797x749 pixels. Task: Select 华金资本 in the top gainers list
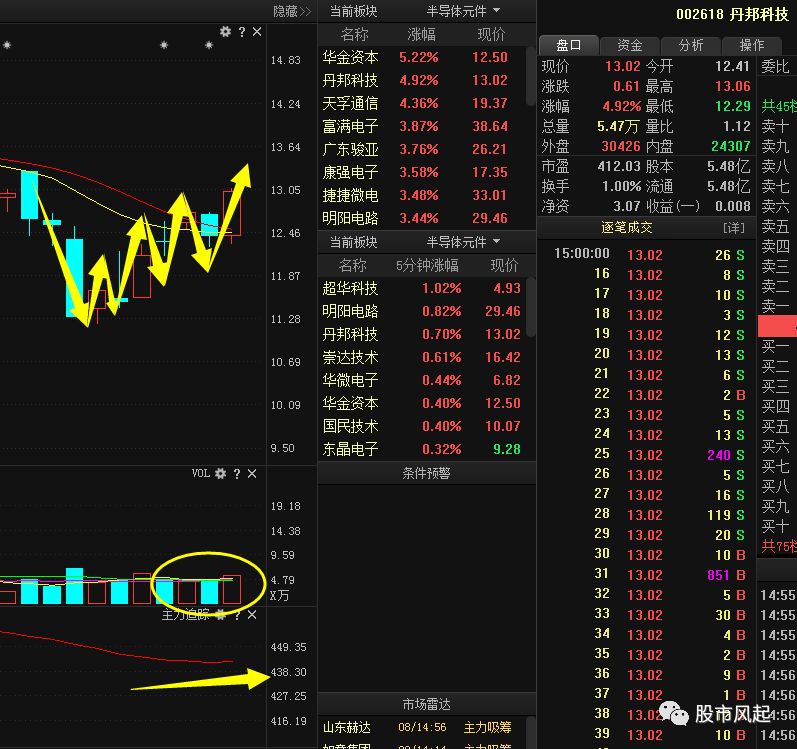pyautogui.click(x=422, y=57)
